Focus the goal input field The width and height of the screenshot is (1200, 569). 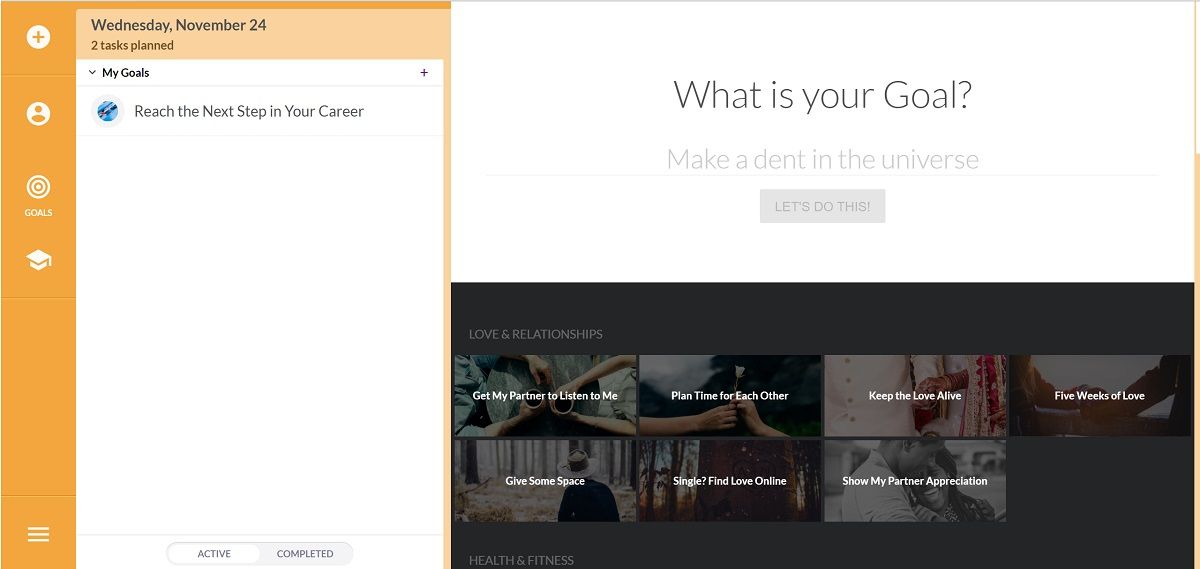(x=822, y=159)
